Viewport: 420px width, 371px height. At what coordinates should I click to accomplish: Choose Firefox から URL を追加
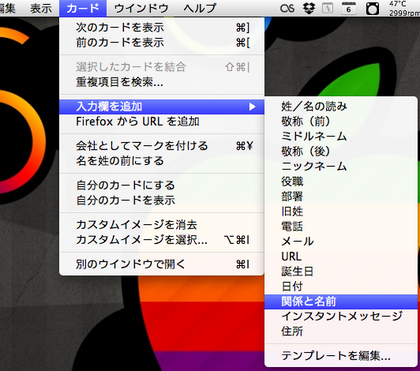(x=162, y=122)
